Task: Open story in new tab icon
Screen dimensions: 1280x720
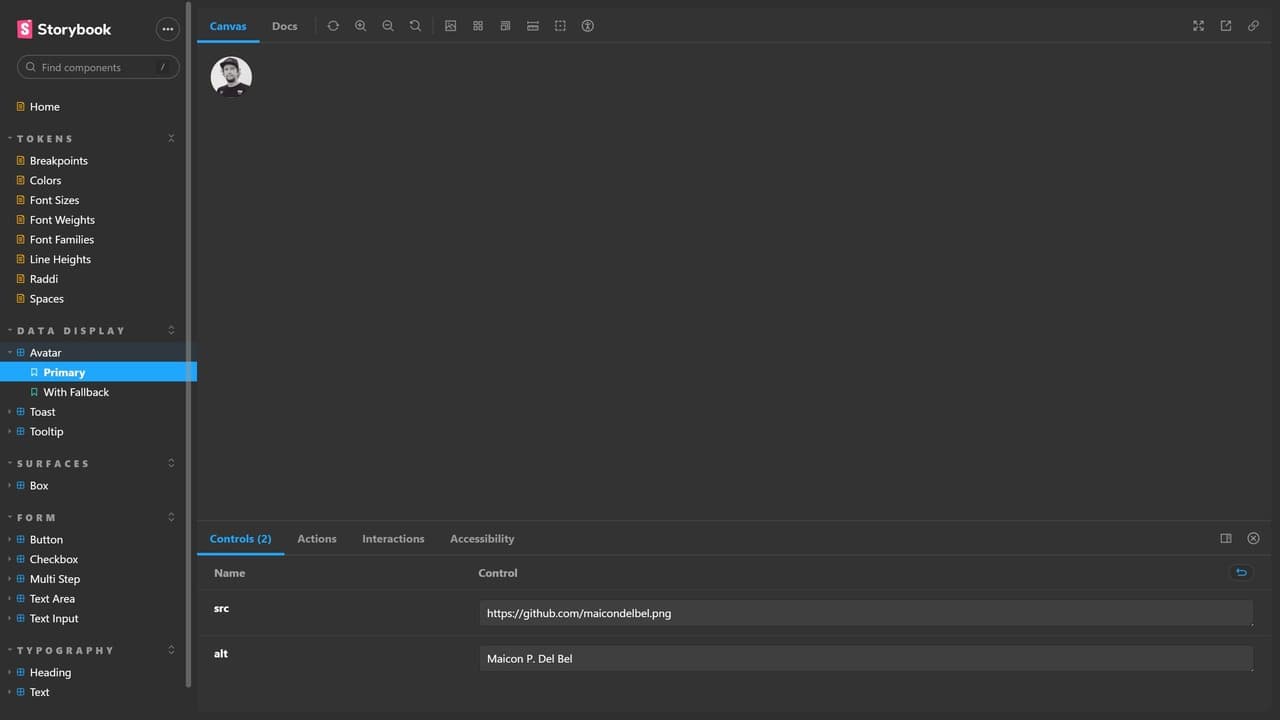Action: [1226, 26]
